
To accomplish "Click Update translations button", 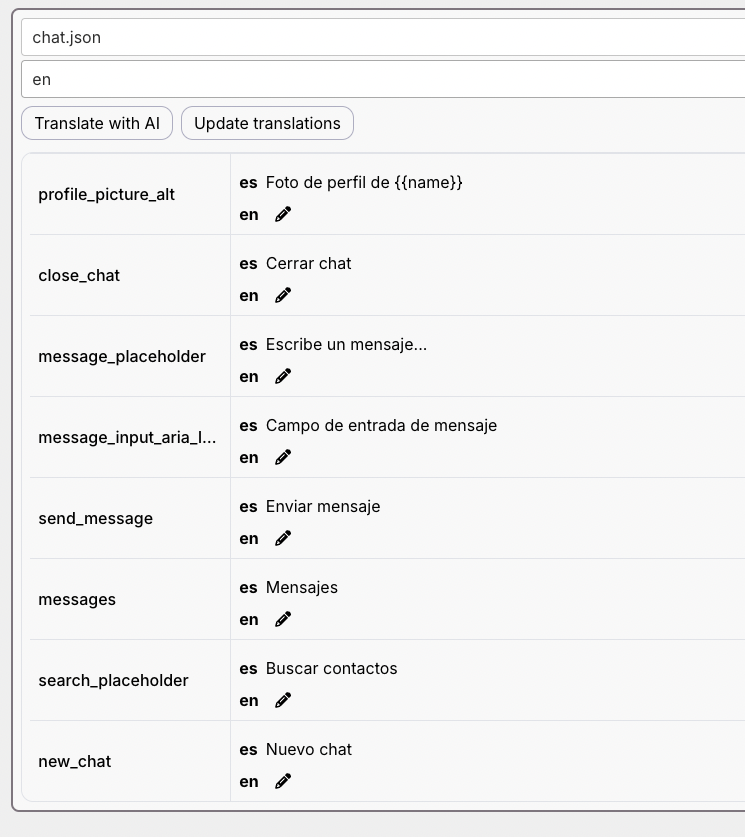I will click(x=267, y=123).
